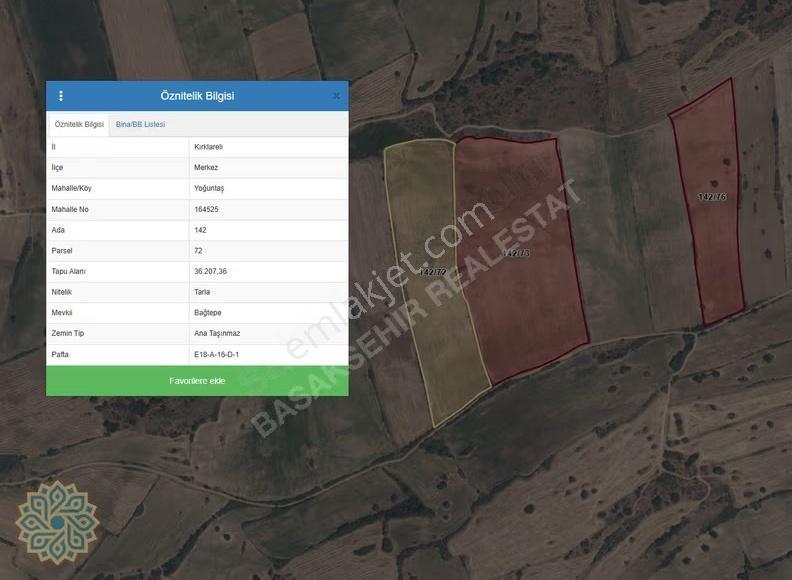
Task: Open the three-dot menu in Öznitelik Bilgisi header
Action: pyautogui.click(x=61, y=96)
